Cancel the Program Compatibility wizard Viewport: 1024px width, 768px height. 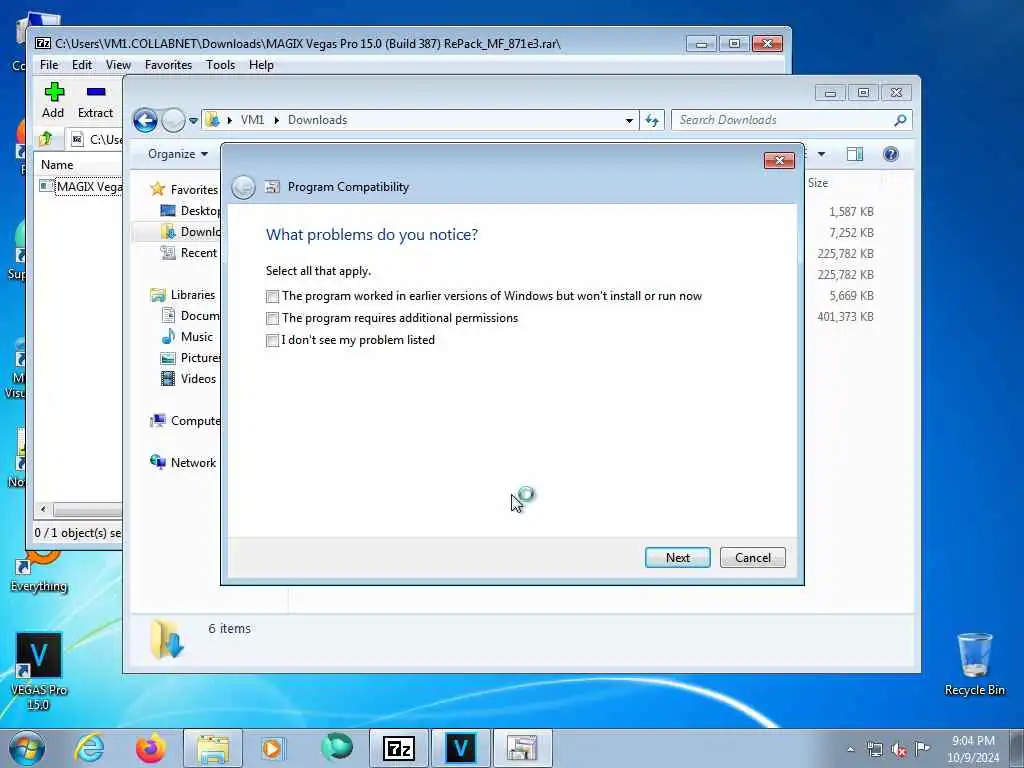752,558
